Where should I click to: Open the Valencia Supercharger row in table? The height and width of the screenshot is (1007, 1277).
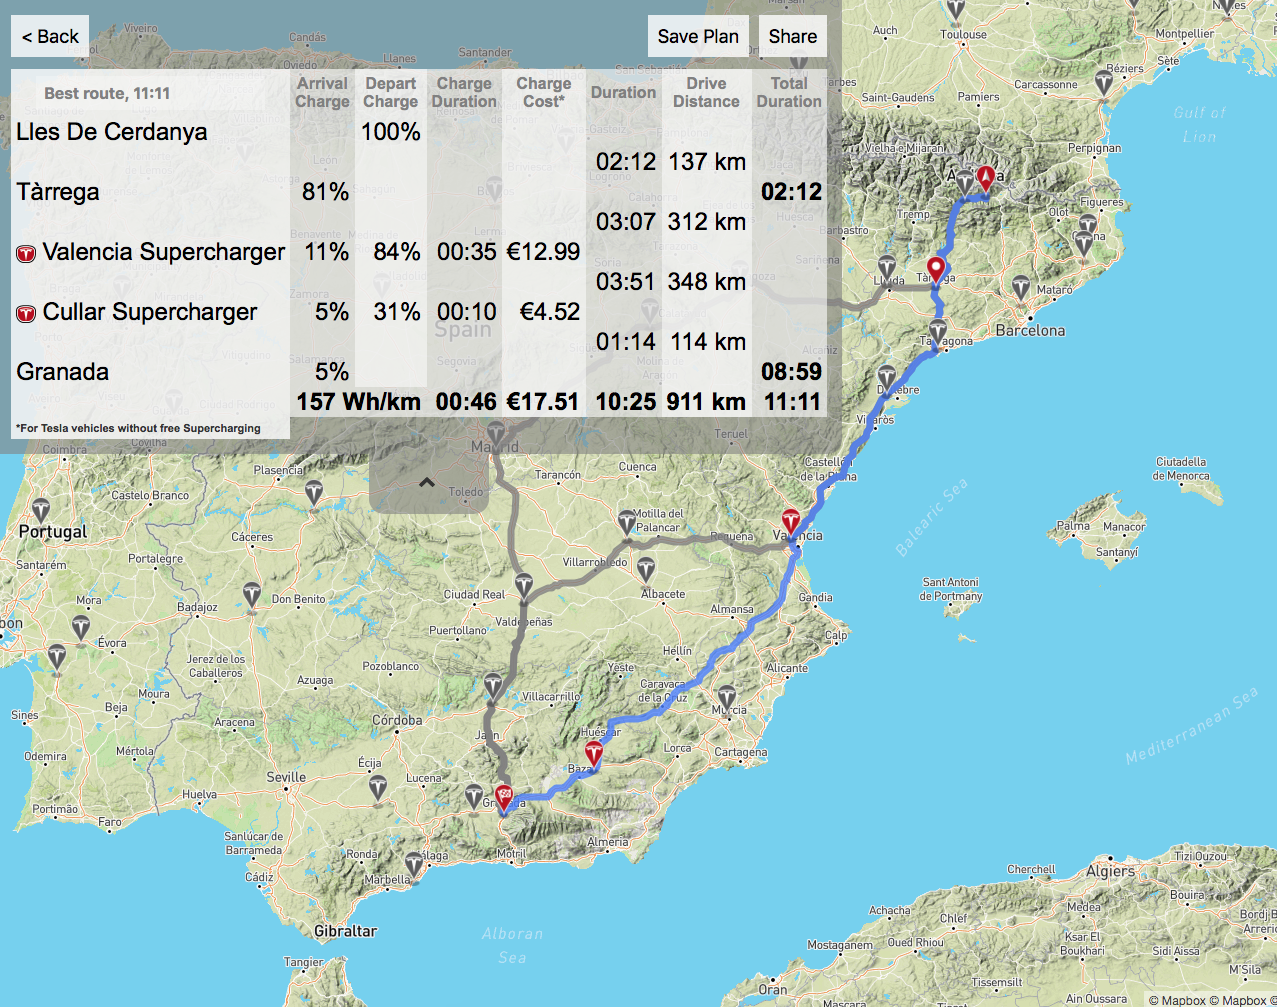[x=163, y=252]
